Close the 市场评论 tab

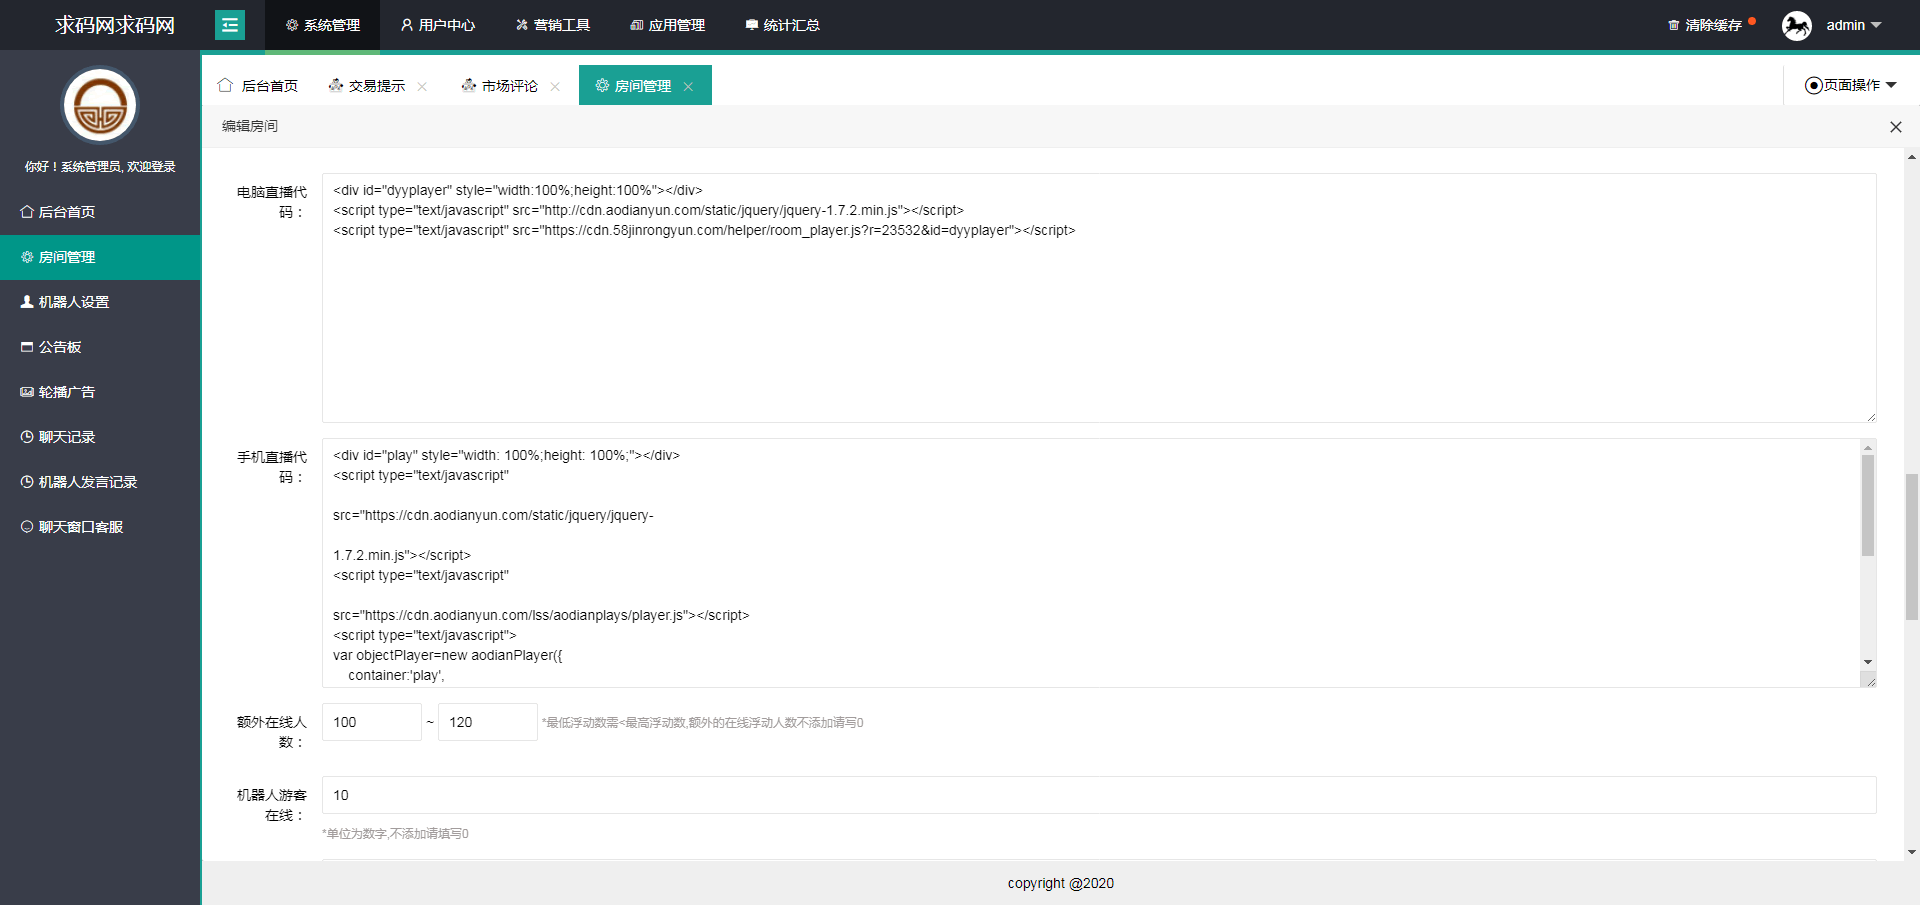[x=555, y=87]
